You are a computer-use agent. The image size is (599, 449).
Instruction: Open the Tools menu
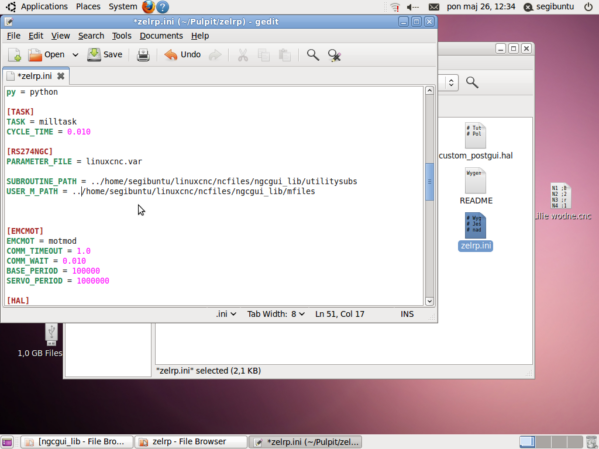click(x=121, y=36)
